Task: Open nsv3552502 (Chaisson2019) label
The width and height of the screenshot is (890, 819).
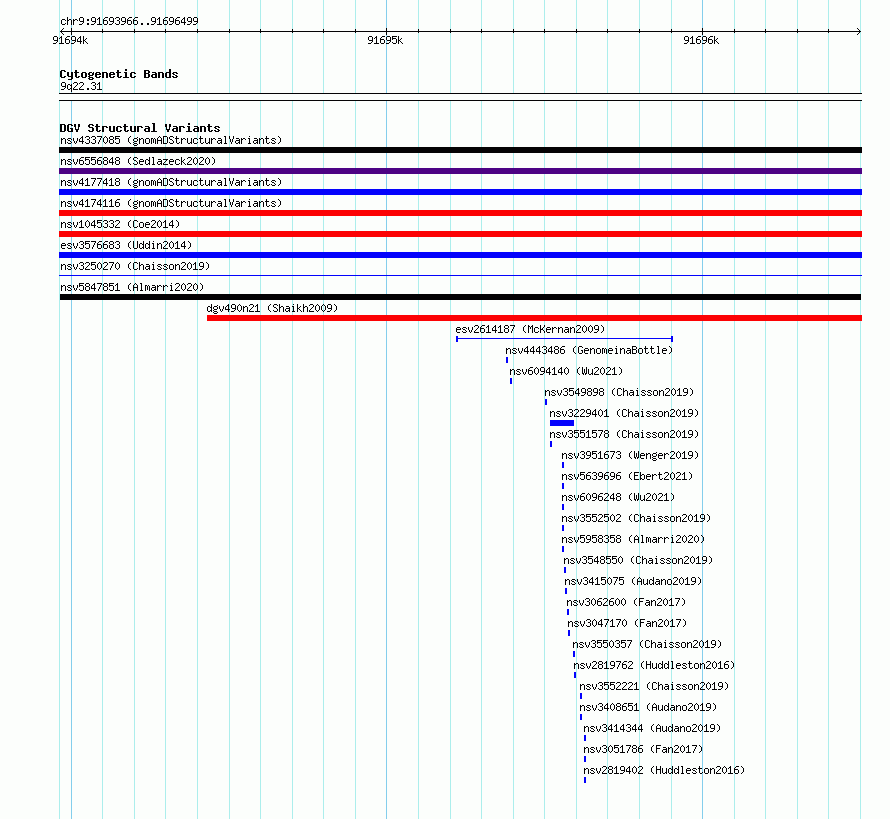Action: 636,518
